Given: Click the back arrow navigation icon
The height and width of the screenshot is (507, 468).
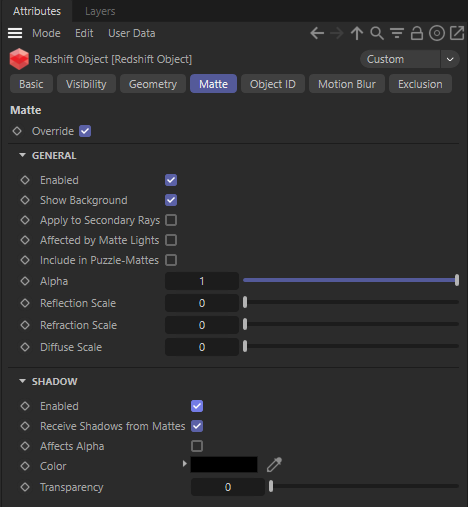Looking at the screenshot, I should [x=317, y=33].
